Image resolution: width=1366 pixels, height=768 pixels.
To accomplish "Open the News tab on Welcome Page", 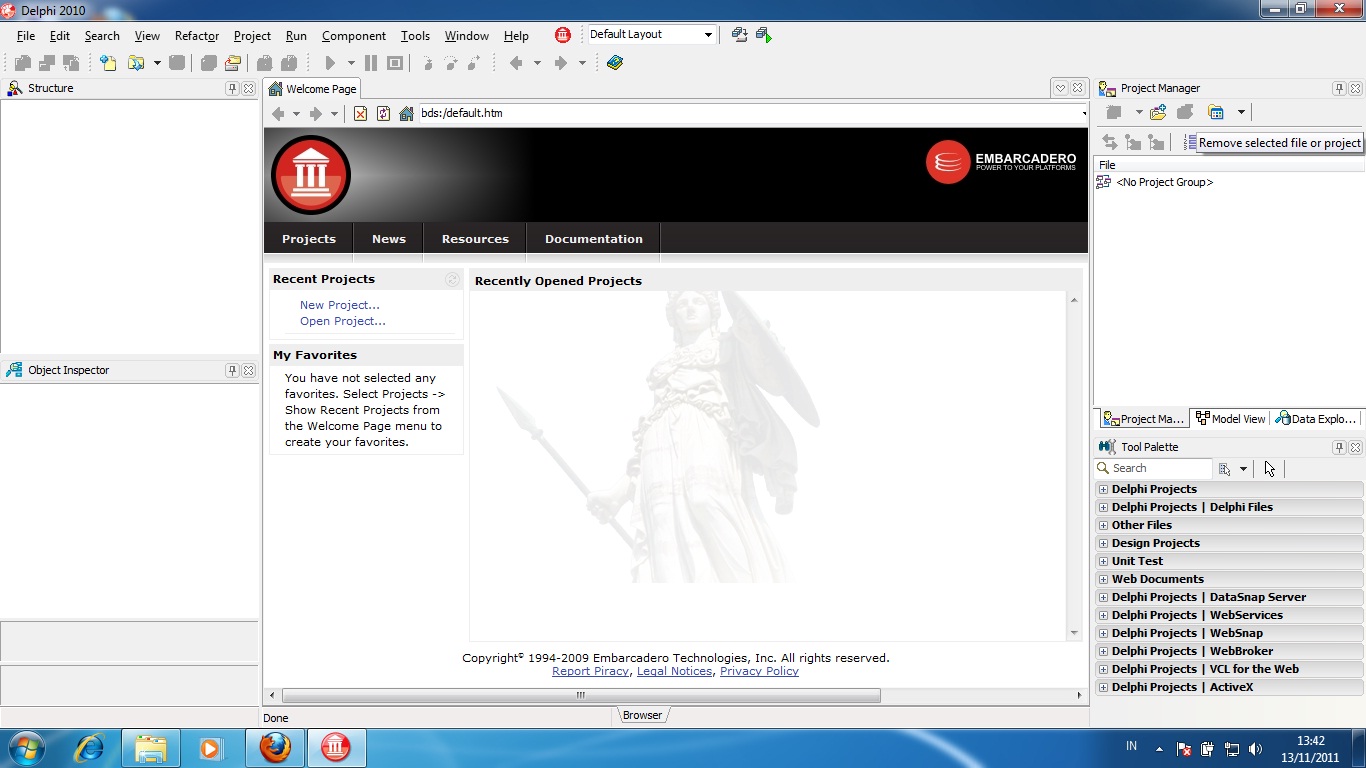I will click(x=389, y=239).
